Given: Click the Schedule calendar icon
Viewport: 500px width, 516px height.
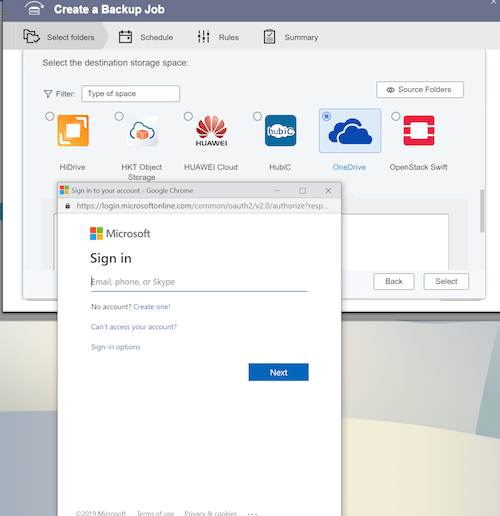Looking at the screenshot, I should click(x=125, y=37).
